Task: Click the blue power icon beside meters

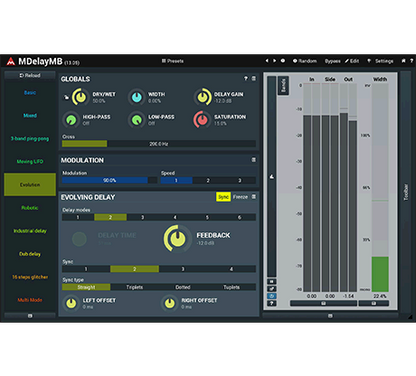Action: tap(272, 296)
